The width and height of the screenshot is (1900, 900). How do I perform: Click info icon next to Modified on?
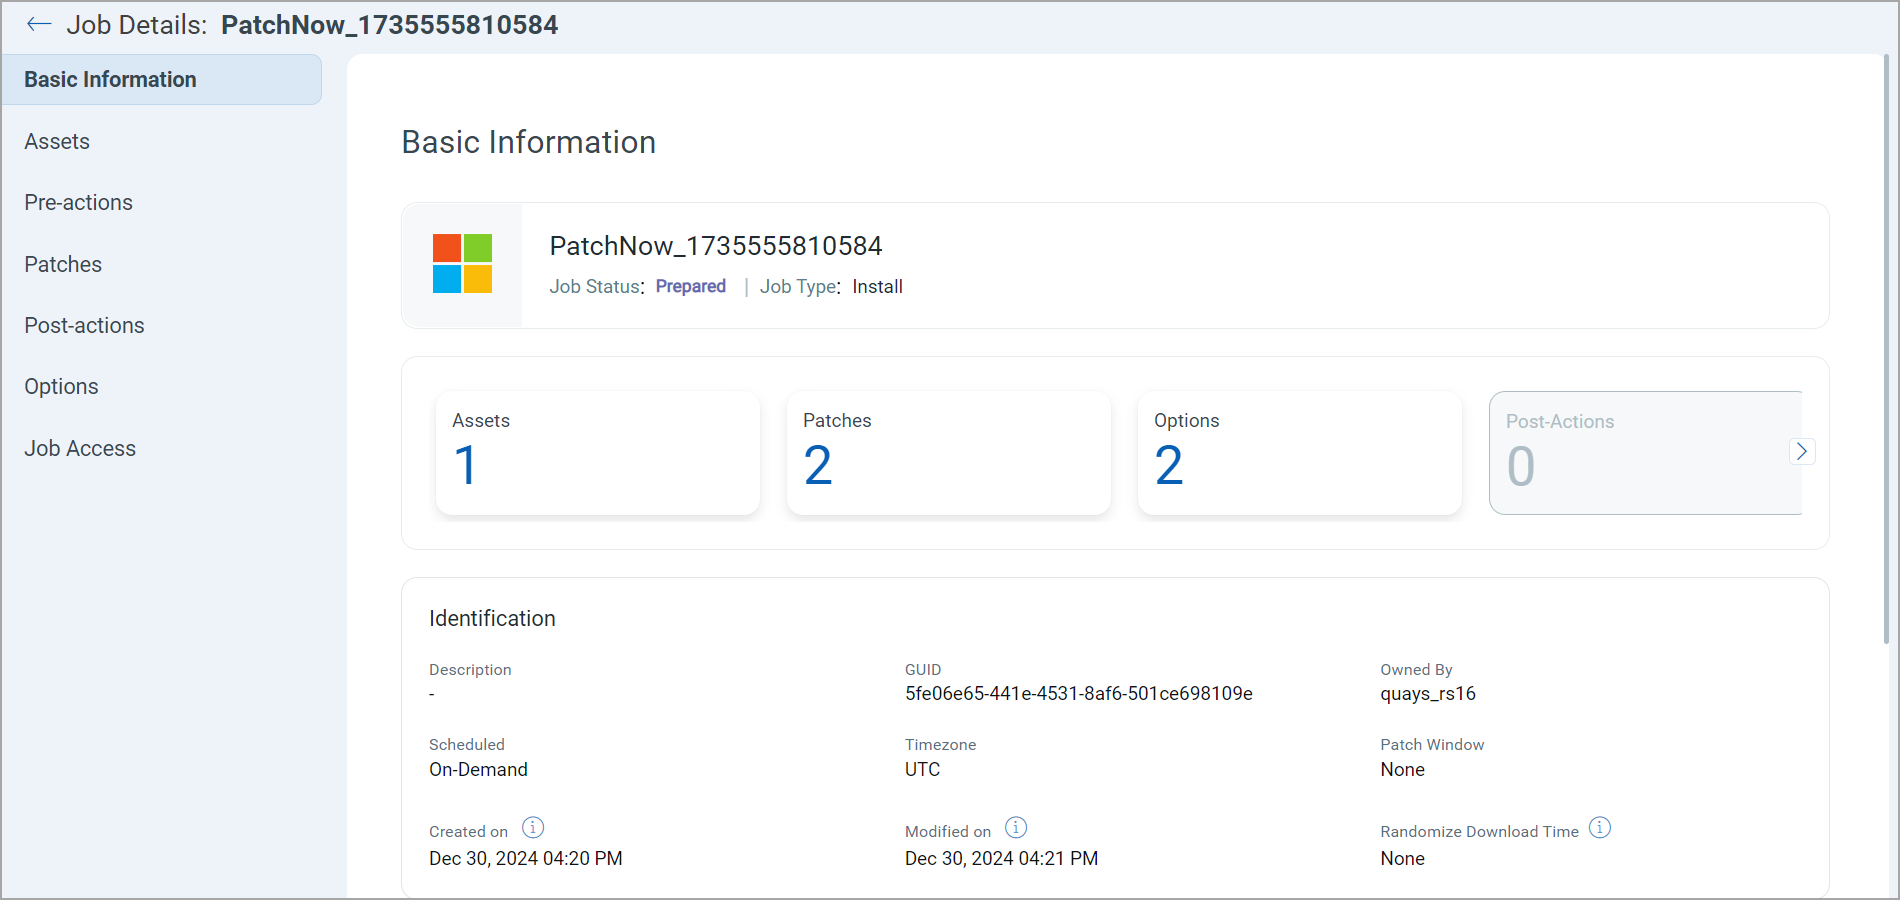[1016, 828]
